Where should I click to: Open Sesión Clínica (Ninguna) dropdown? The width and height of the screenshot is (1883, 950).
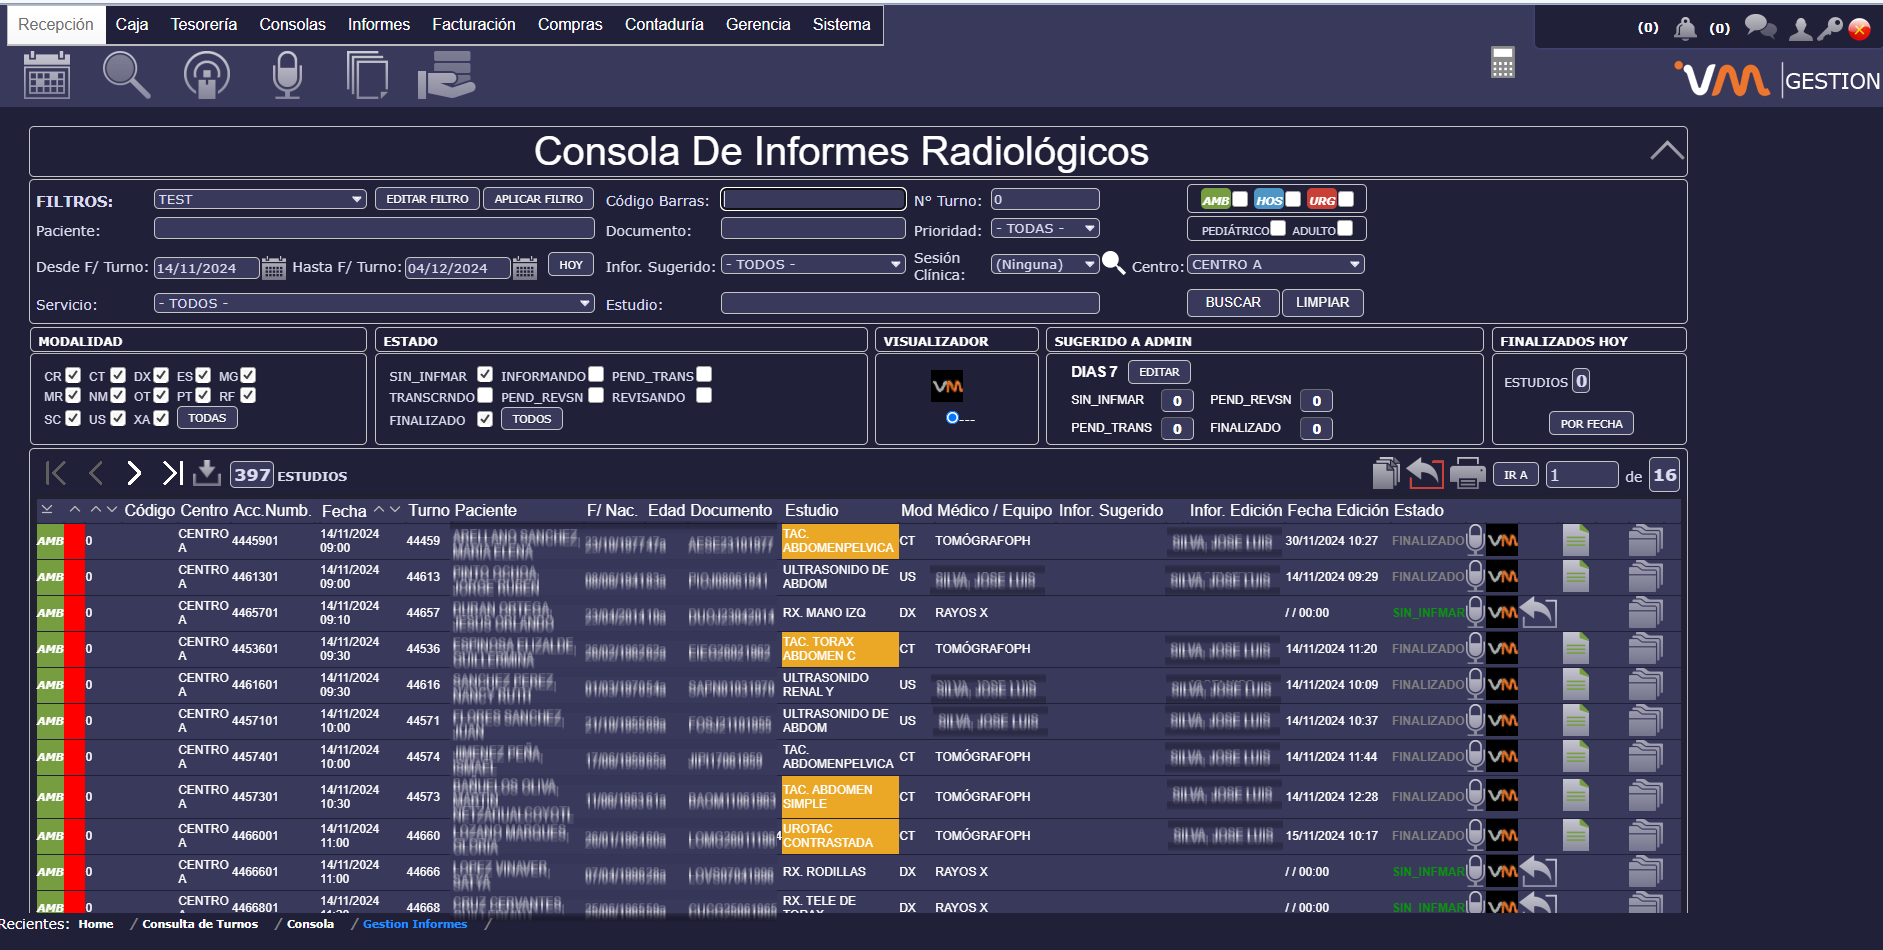tap(1045, 264)
